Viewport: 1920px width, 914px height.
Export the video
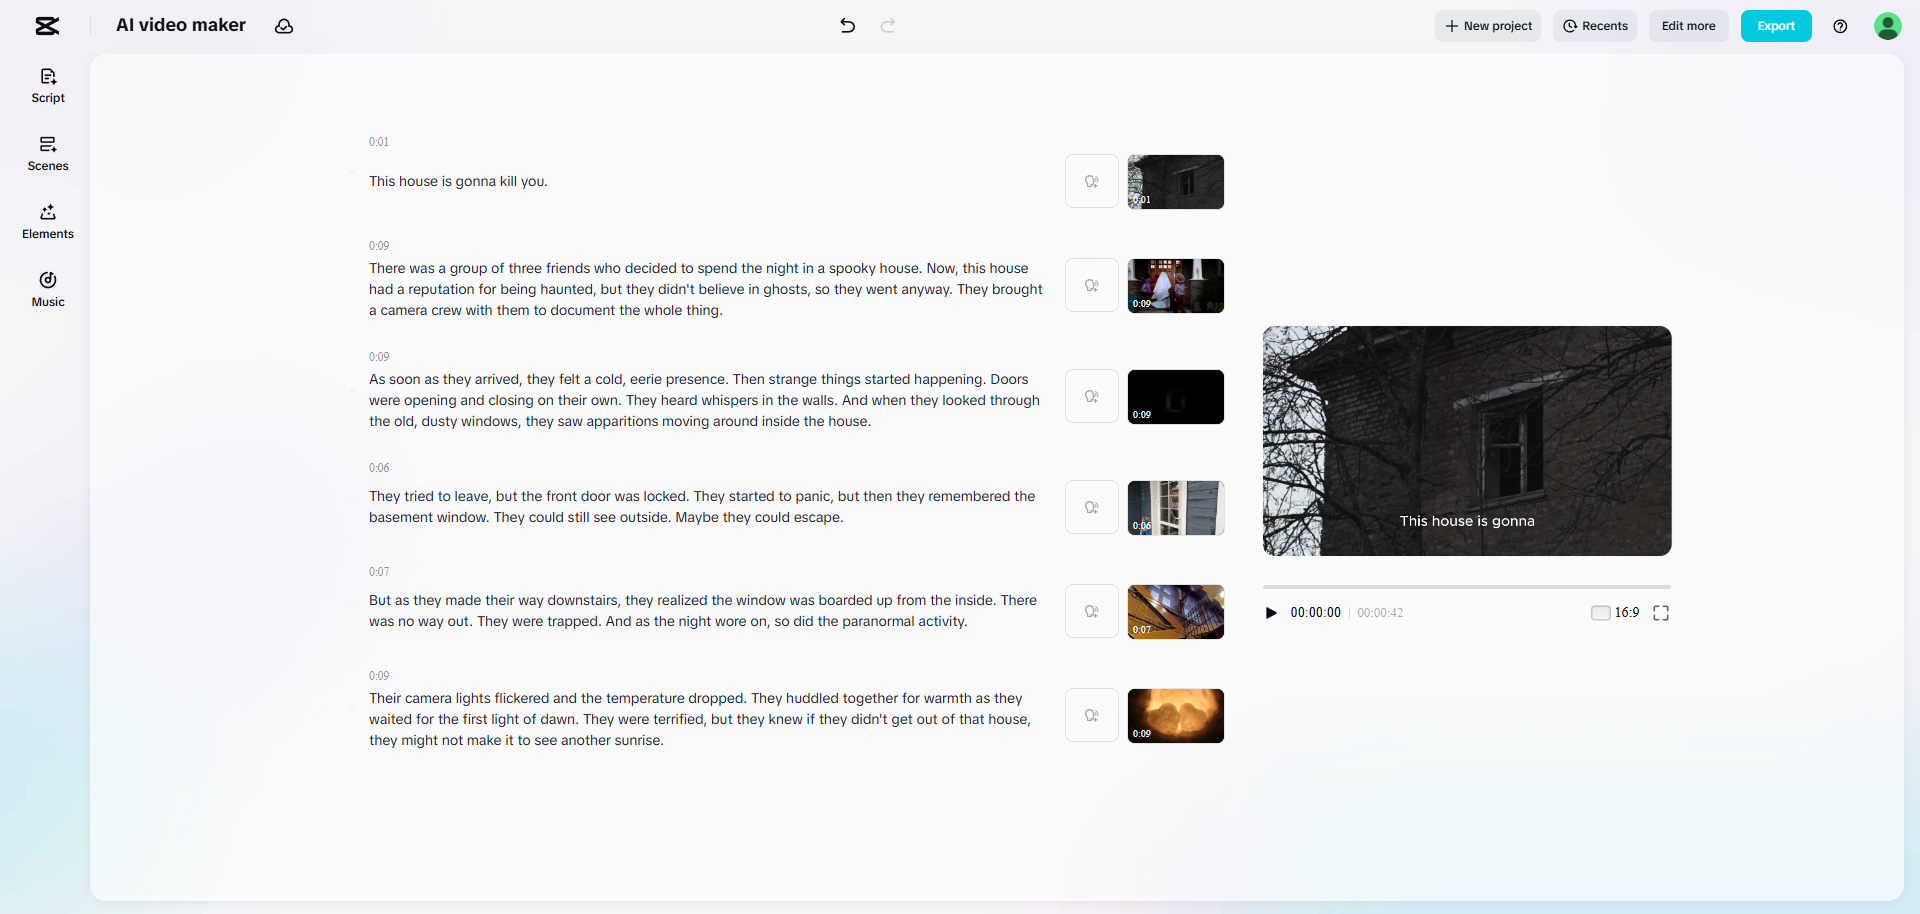1776,26
